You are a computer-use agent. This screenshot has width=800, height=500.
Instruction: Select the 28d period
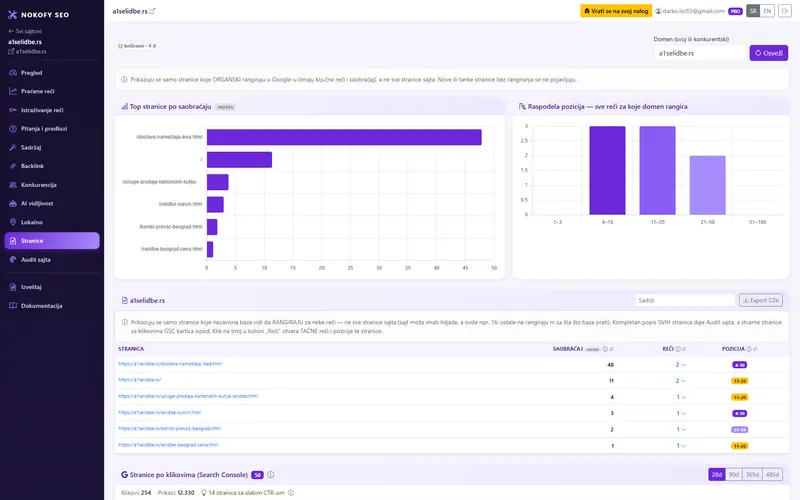click(717, 475)
